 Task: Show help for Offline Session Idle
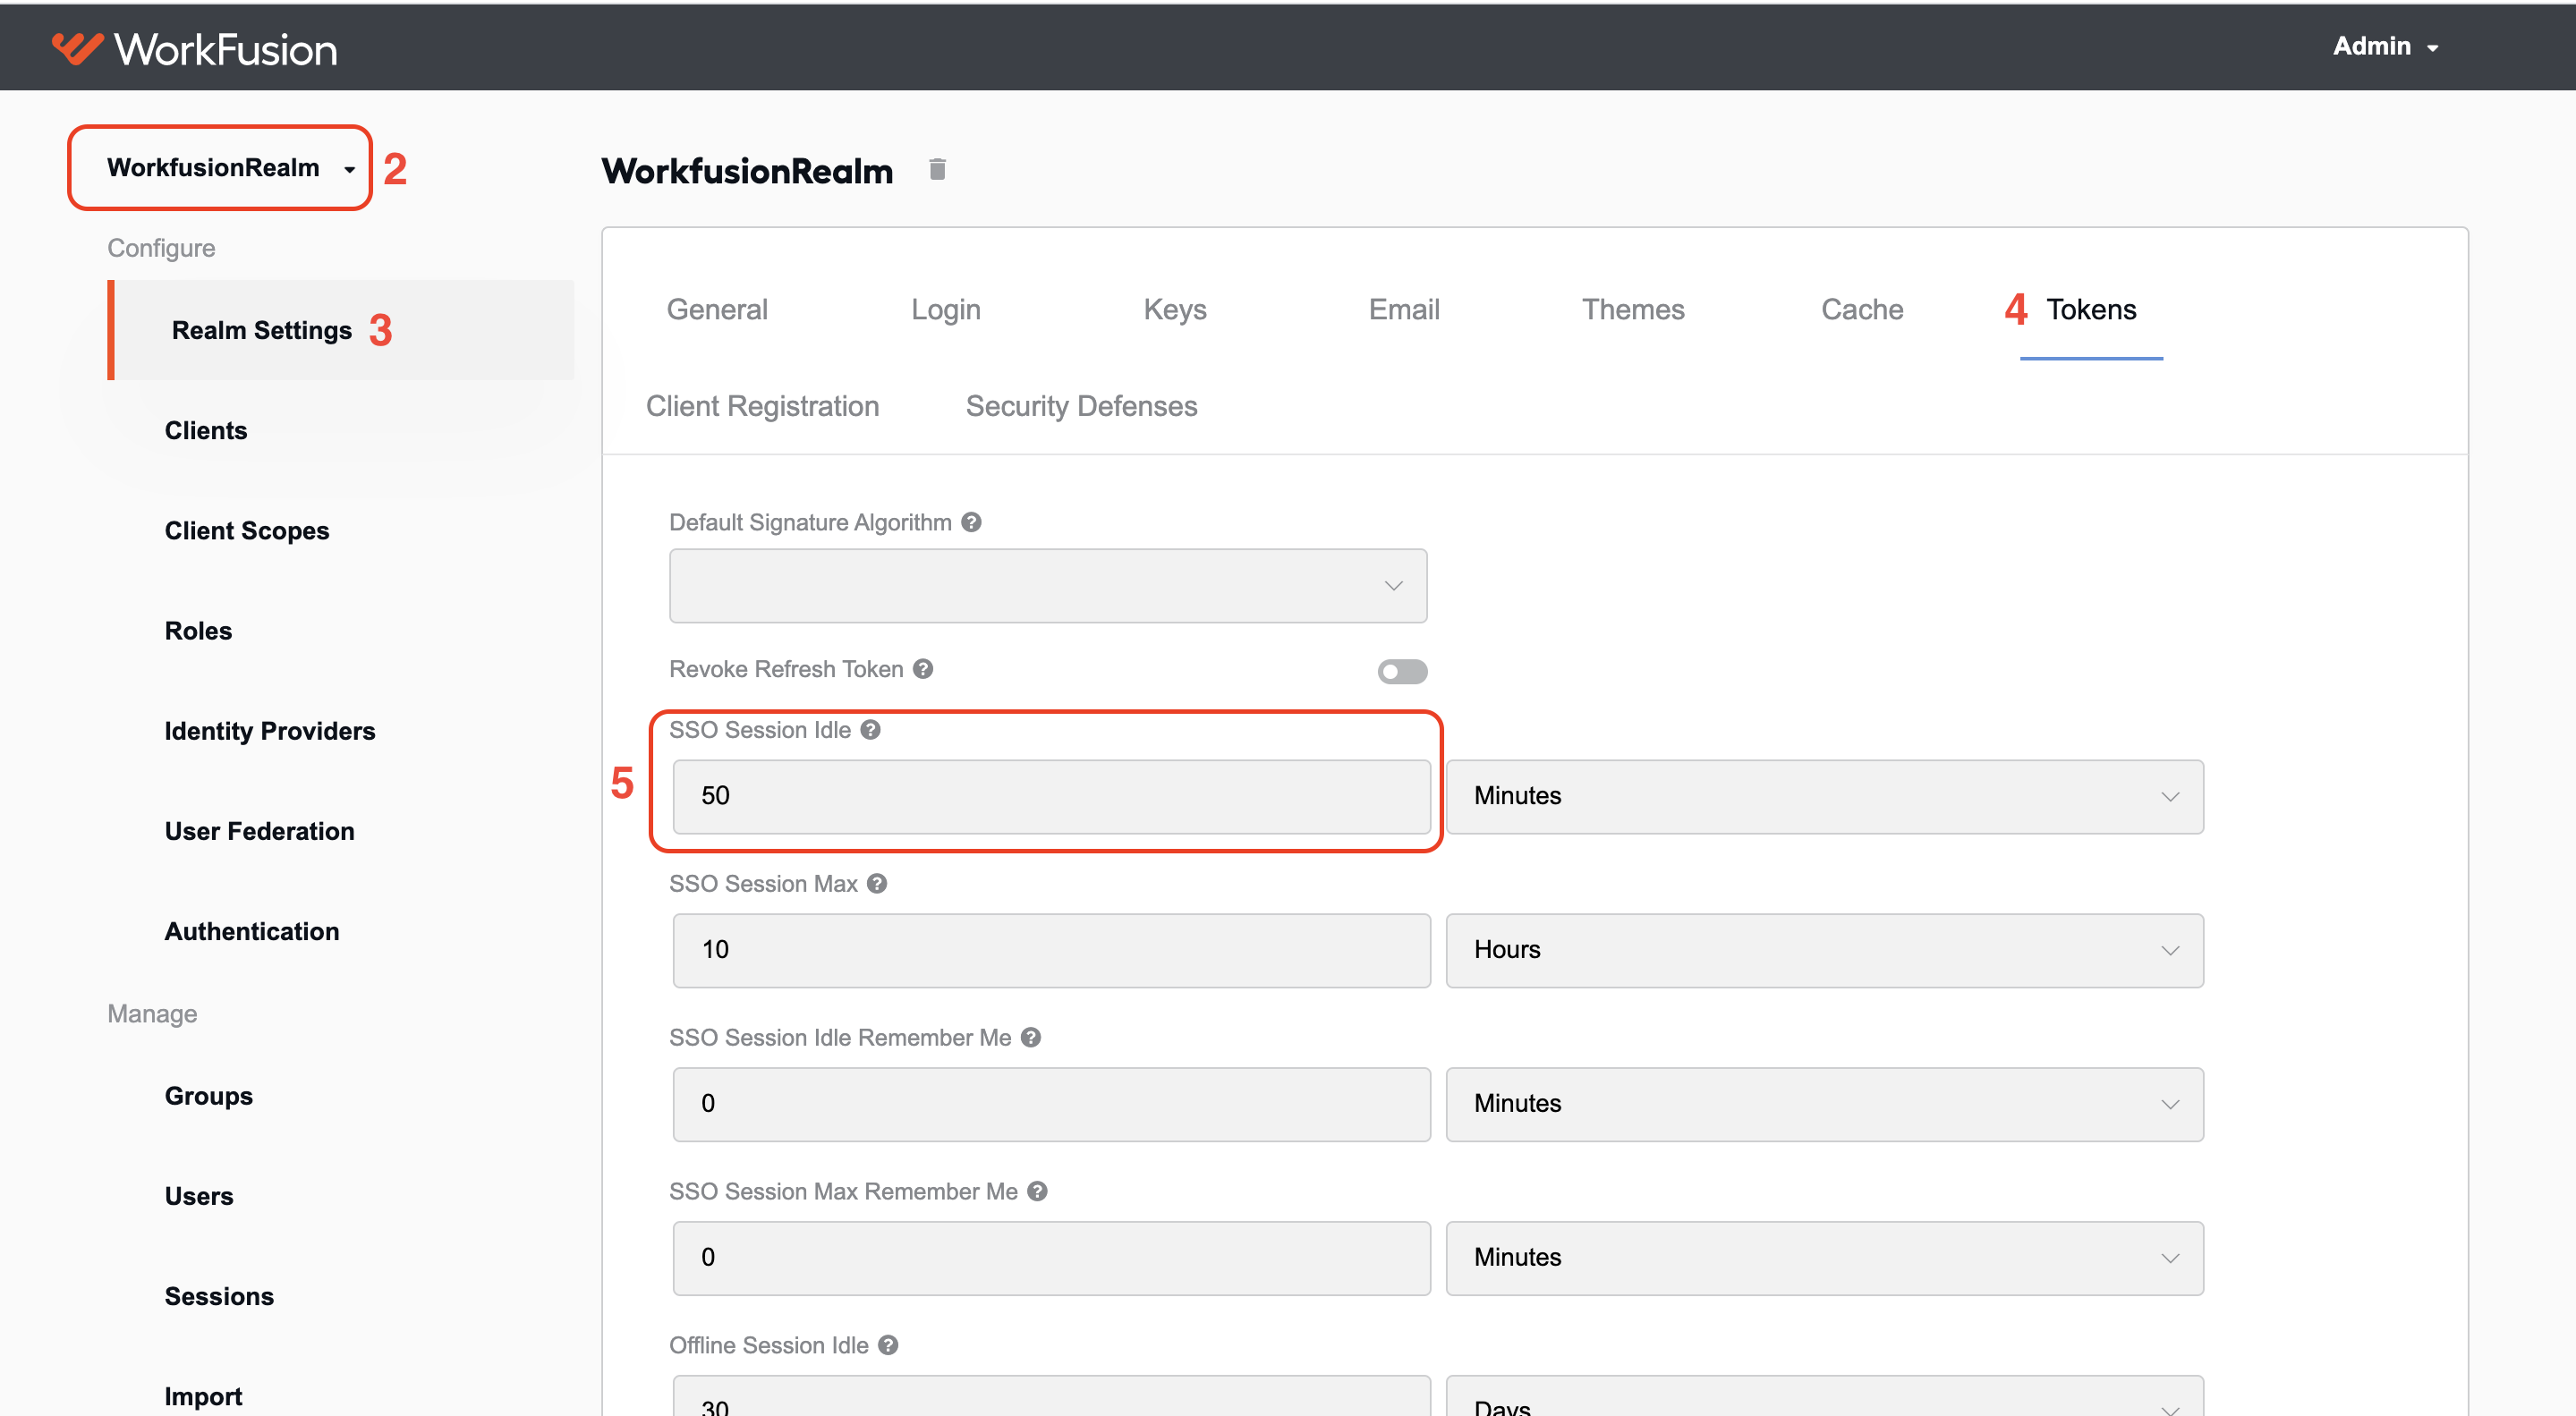point(888,1346)
